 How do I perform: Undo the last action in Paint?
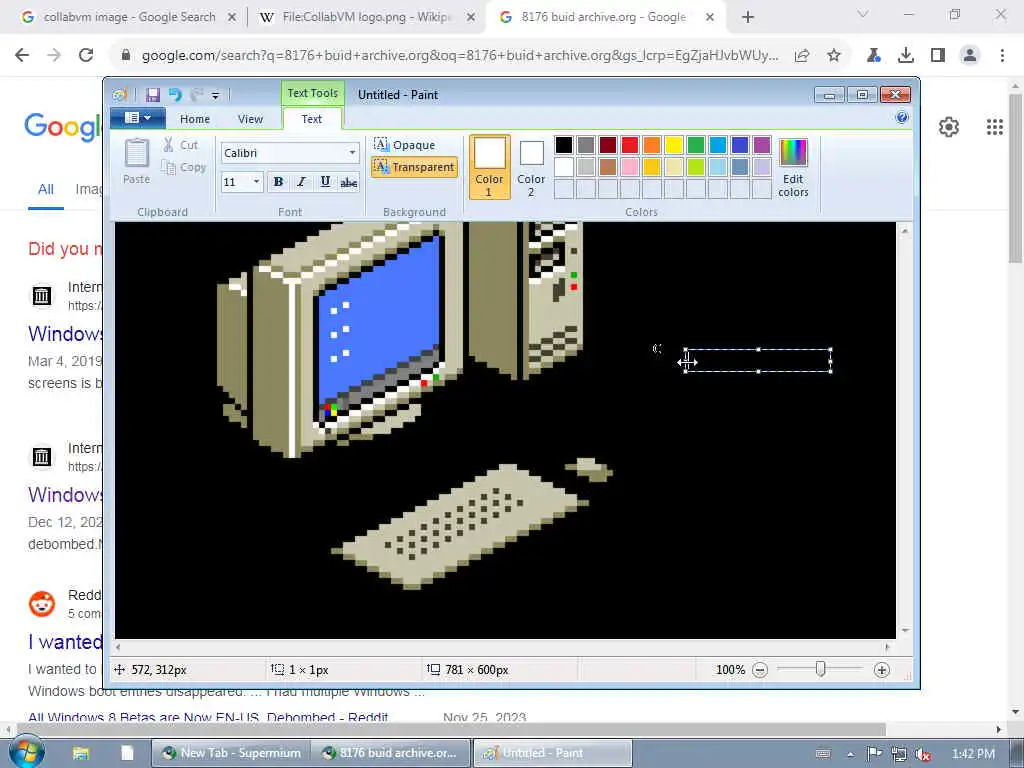point(174,95)
